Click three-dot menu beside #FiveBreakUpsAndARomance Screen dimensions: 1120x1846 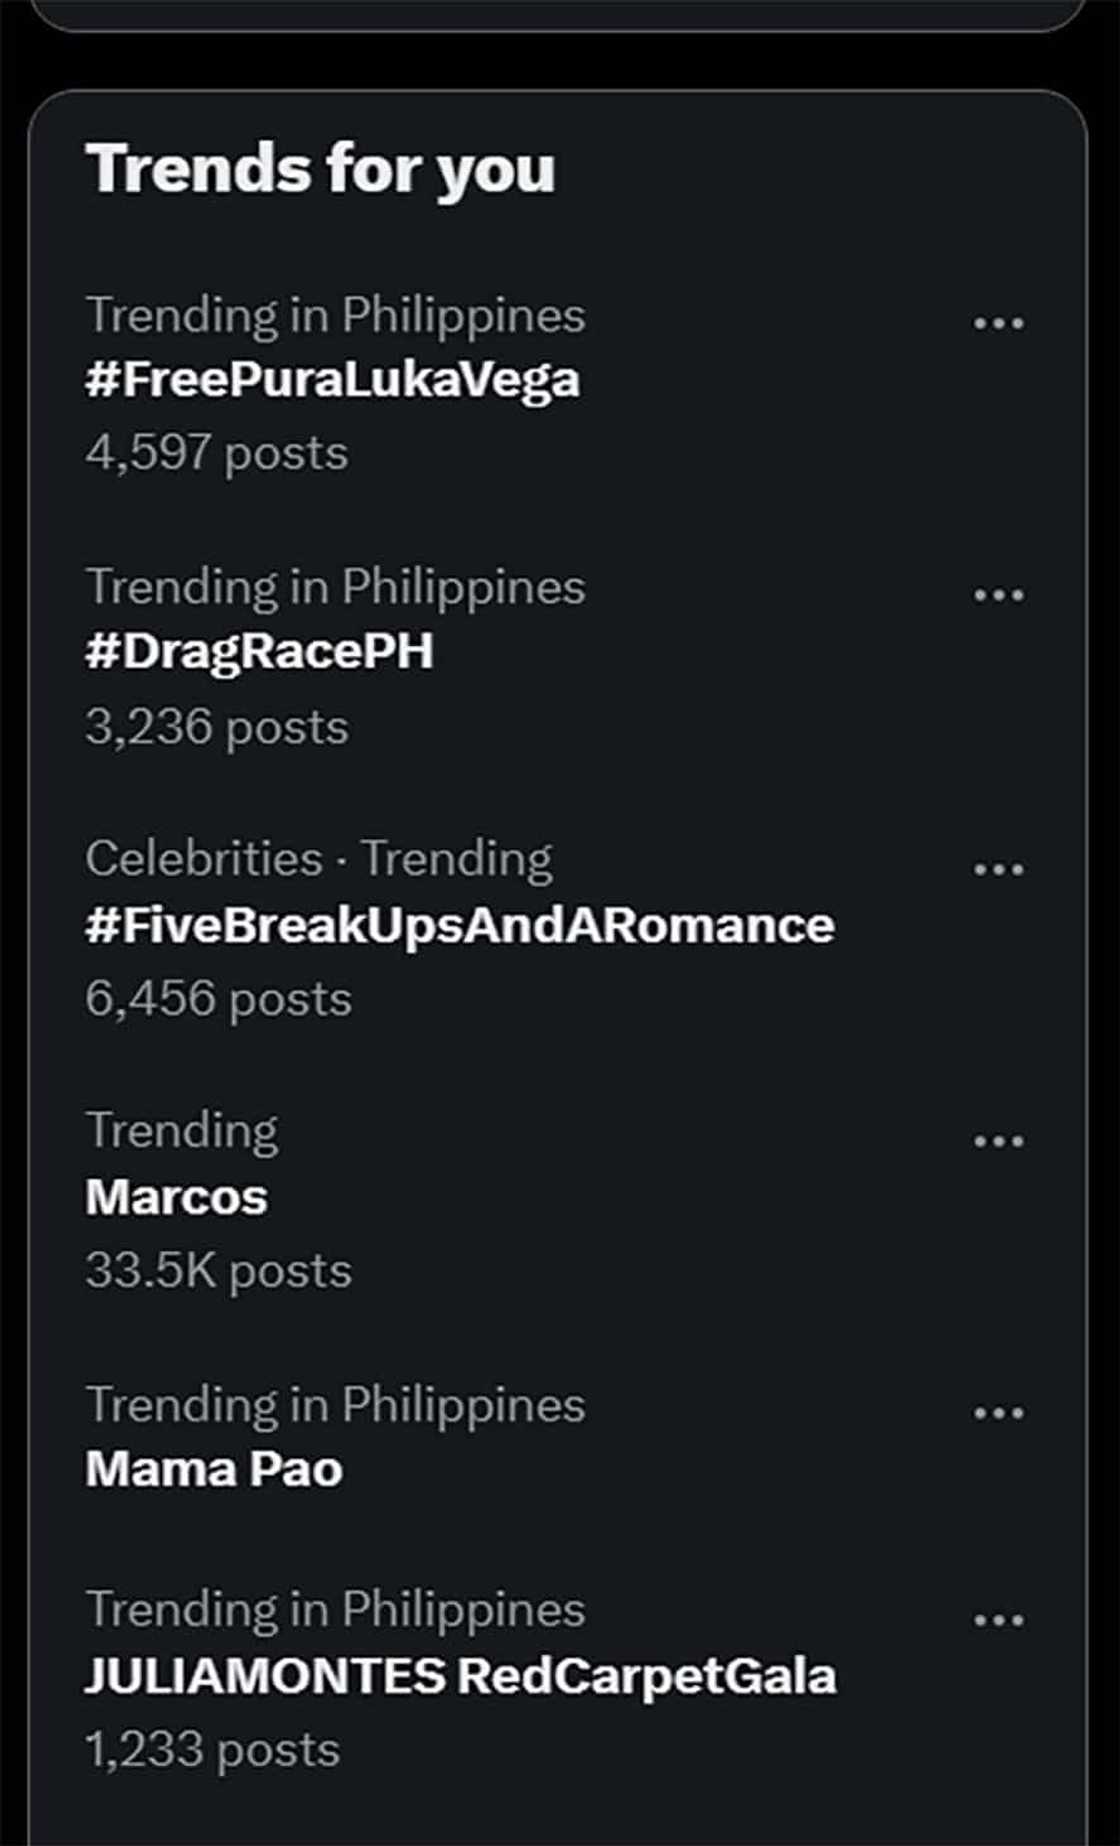click(x=999, y=869)
